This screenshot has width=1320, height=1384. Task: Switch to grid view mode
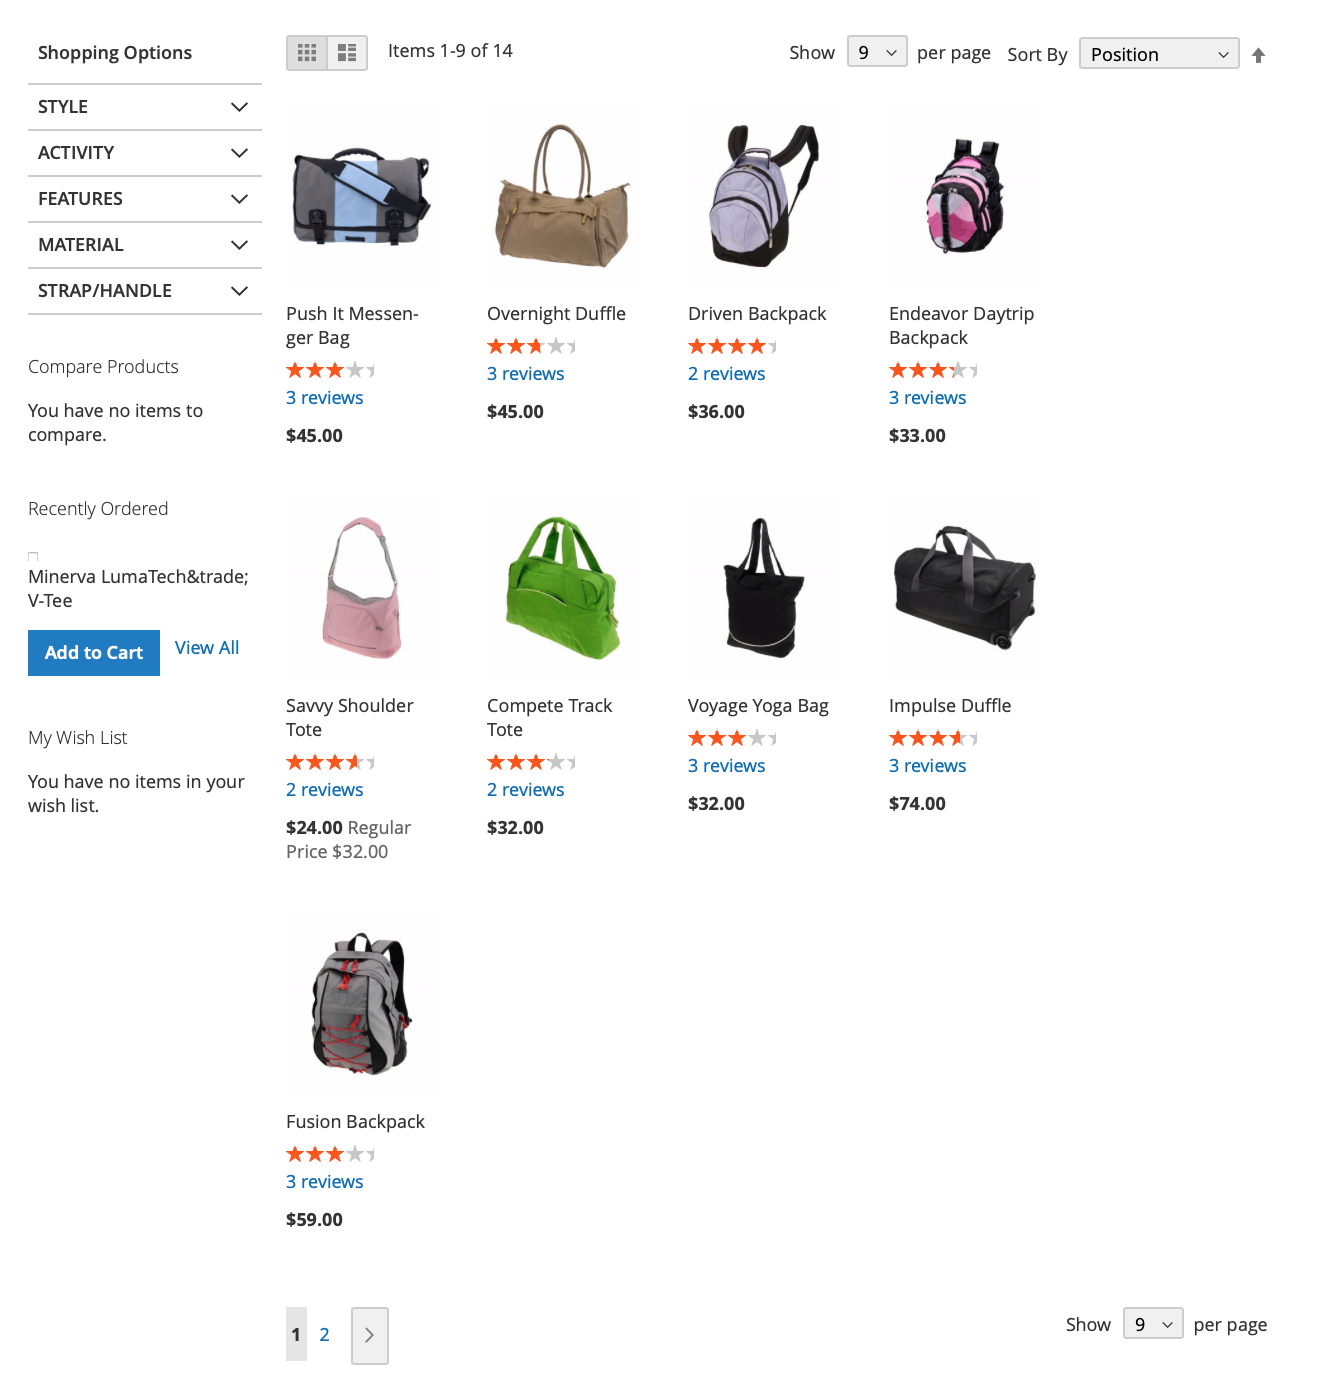tap(307, 53)
